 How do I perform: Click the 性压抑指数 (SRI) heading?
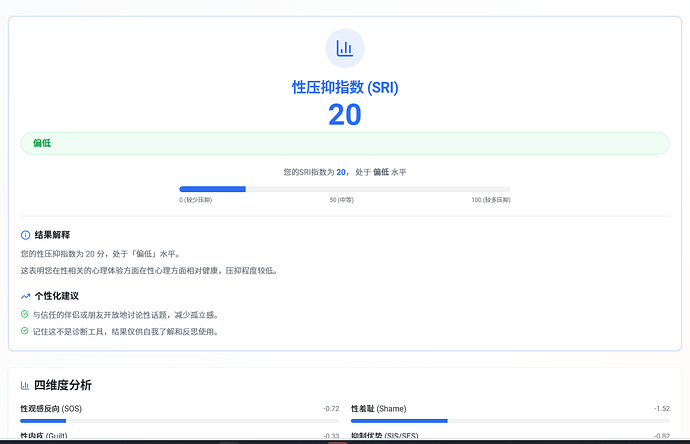coord(345,87)
